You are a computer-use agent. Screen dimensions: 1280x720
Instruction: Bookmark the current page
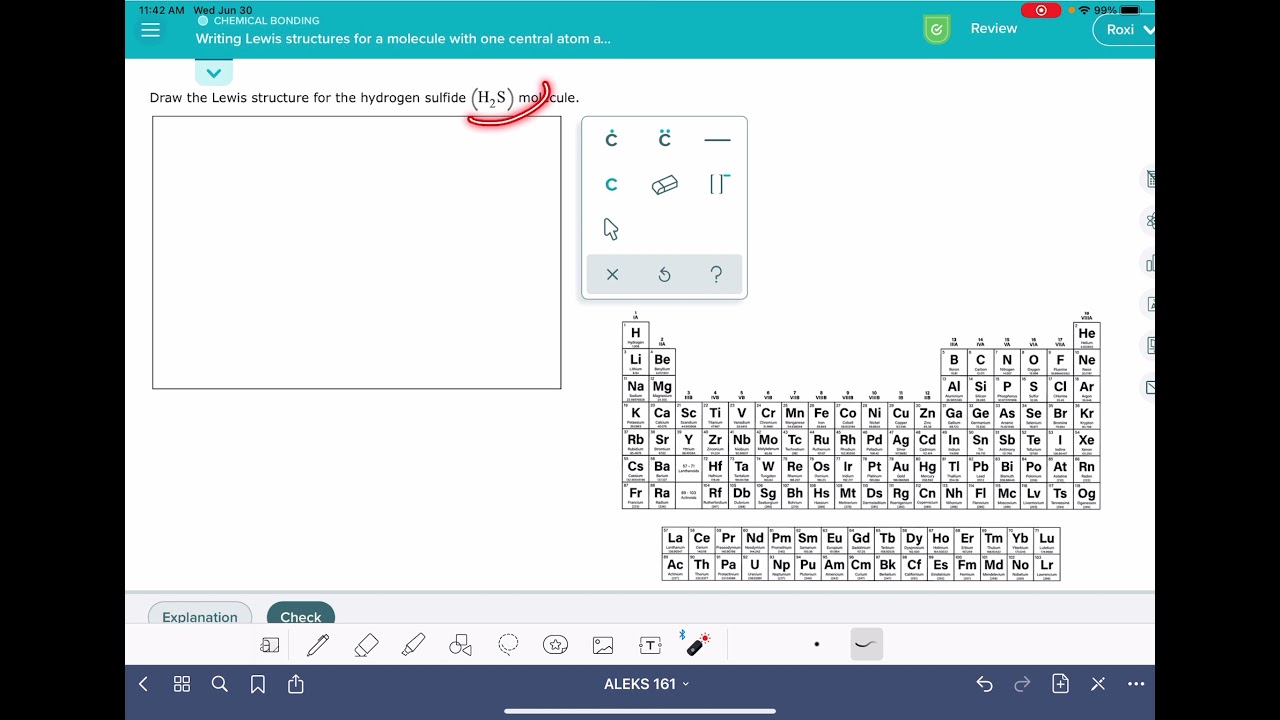coord(258,684)
